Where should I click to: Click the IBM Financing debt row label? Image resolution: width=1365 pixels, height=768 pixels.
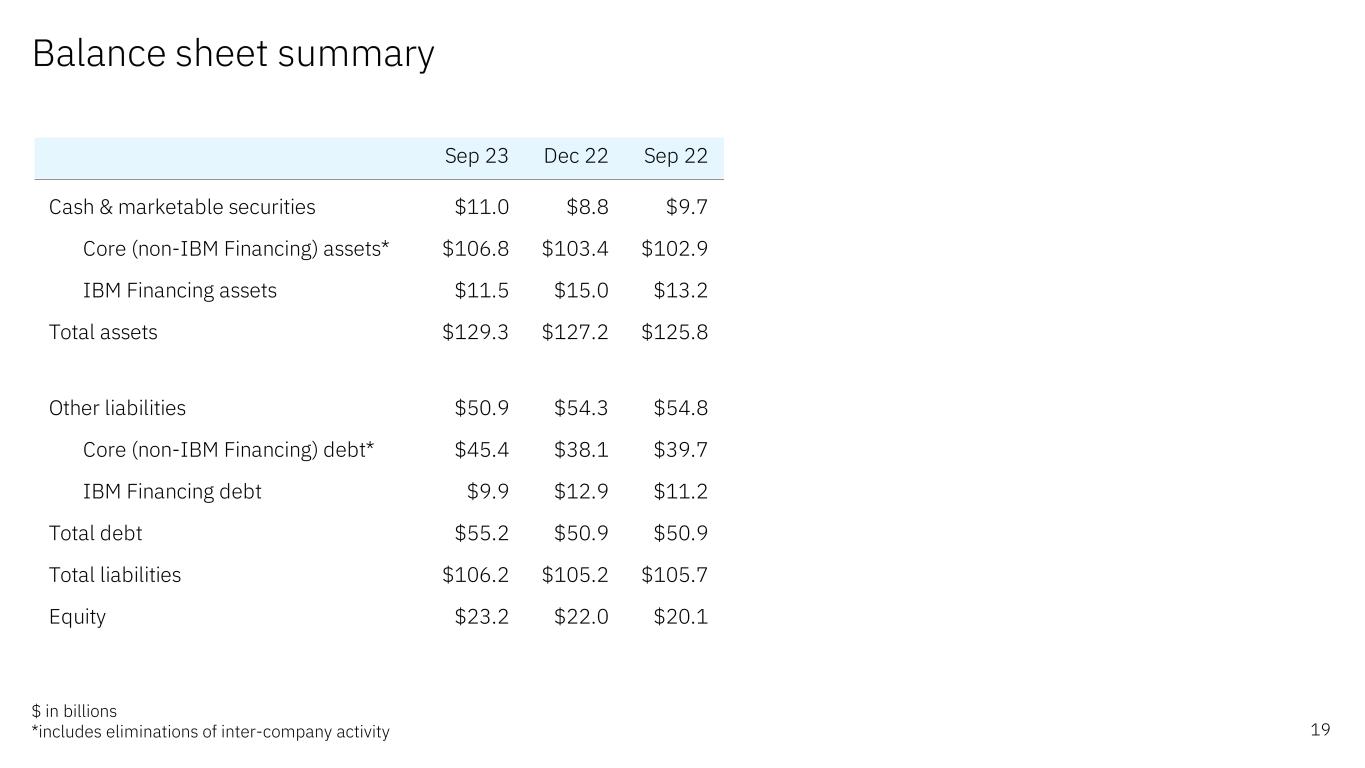tap(172, 492)
